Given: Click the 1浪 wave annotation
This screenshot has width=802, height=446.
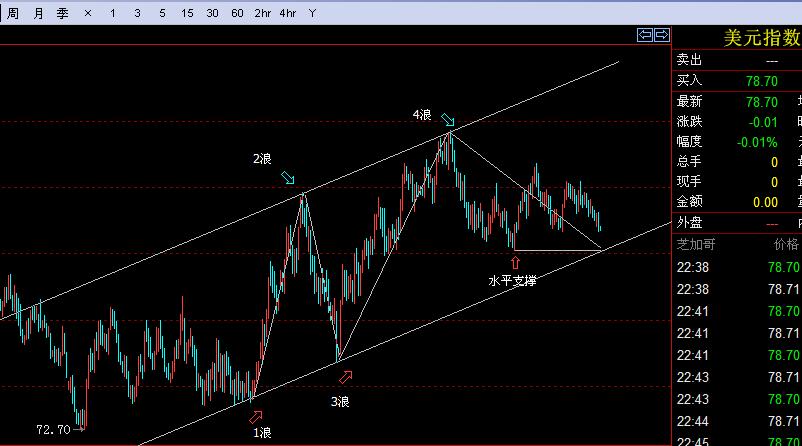Looking at the screenshot, I should click(262, 433).
